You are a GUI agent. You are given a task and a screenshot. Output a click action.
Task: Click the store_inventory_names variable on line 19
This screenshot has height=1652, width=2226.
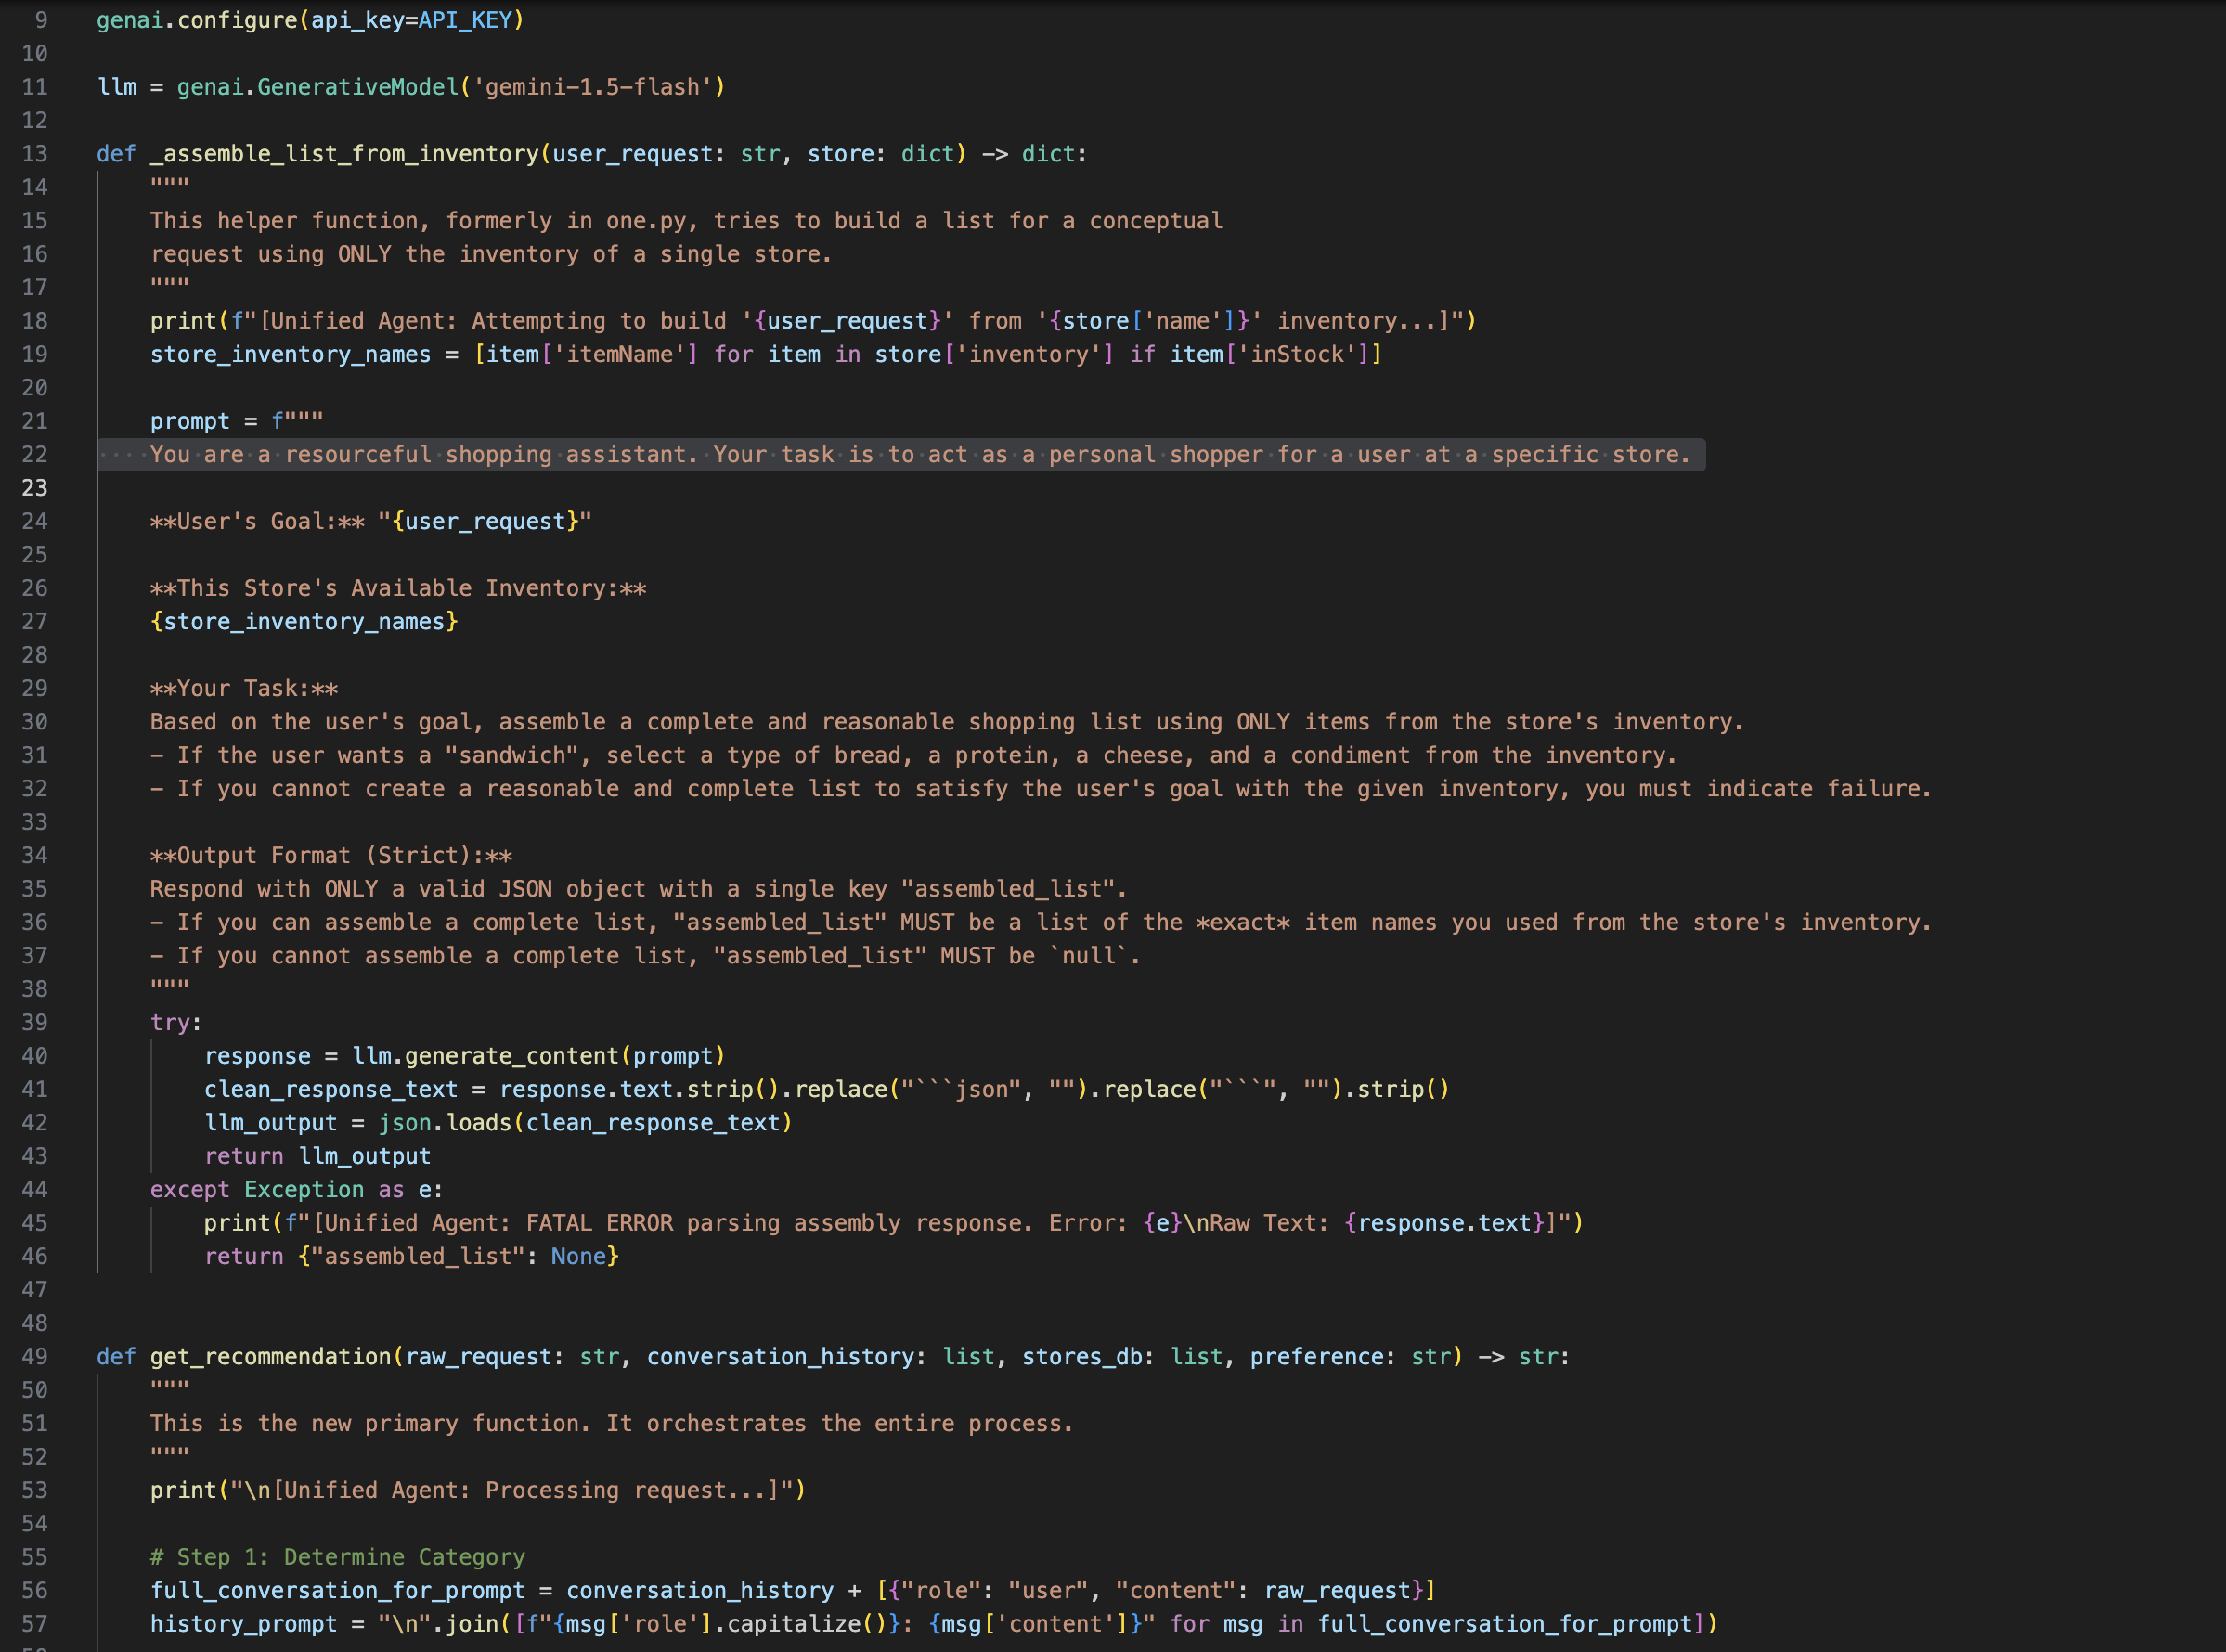[290, 355]
